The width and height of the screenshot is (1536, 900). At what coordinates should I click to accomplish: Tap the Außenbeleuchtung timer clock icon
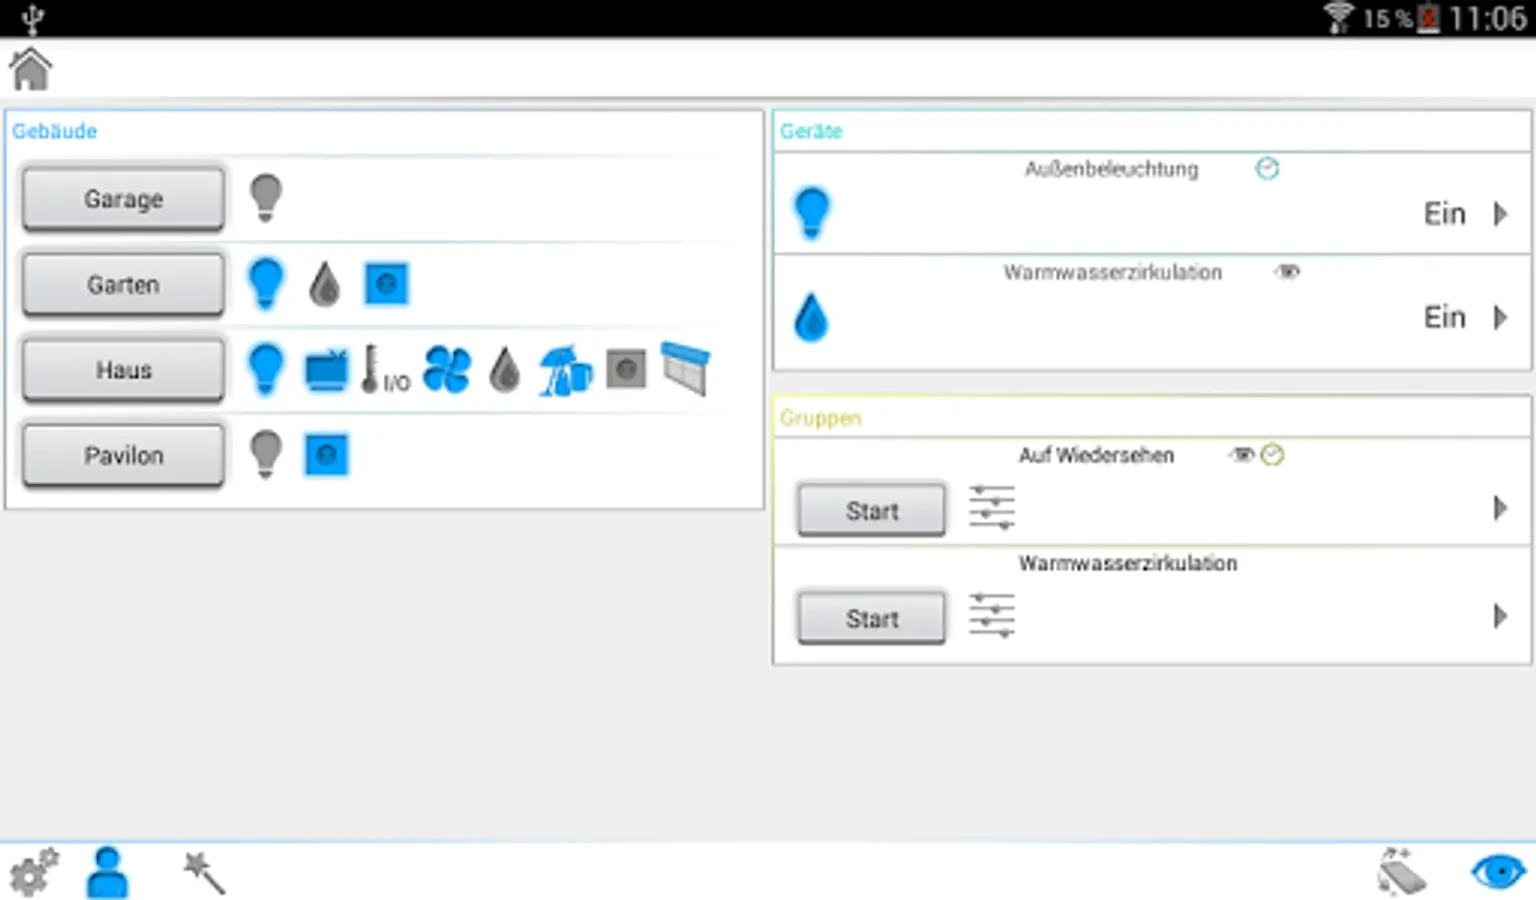1267,168
